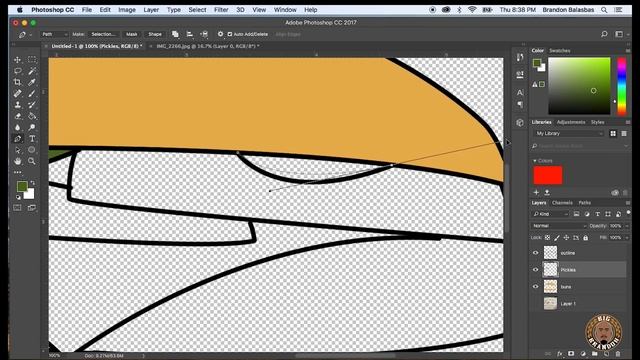Open the My Library dropdown

pyautogui.click(x=569, y=133)
